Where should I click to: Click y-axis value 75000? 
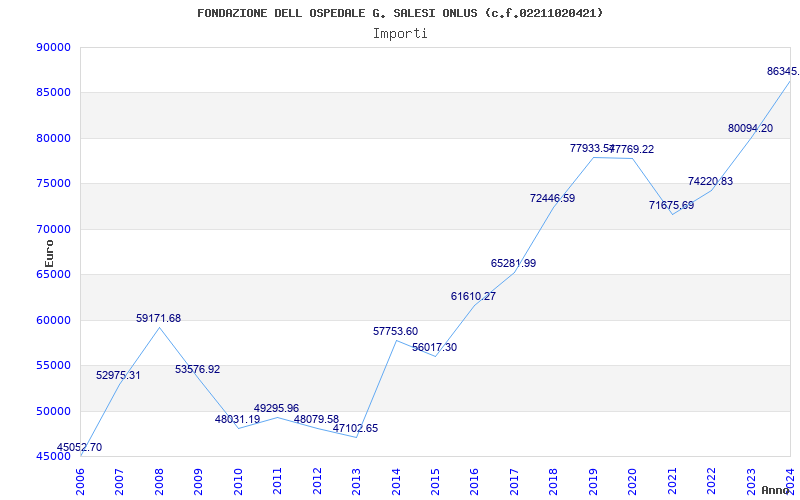54,184
